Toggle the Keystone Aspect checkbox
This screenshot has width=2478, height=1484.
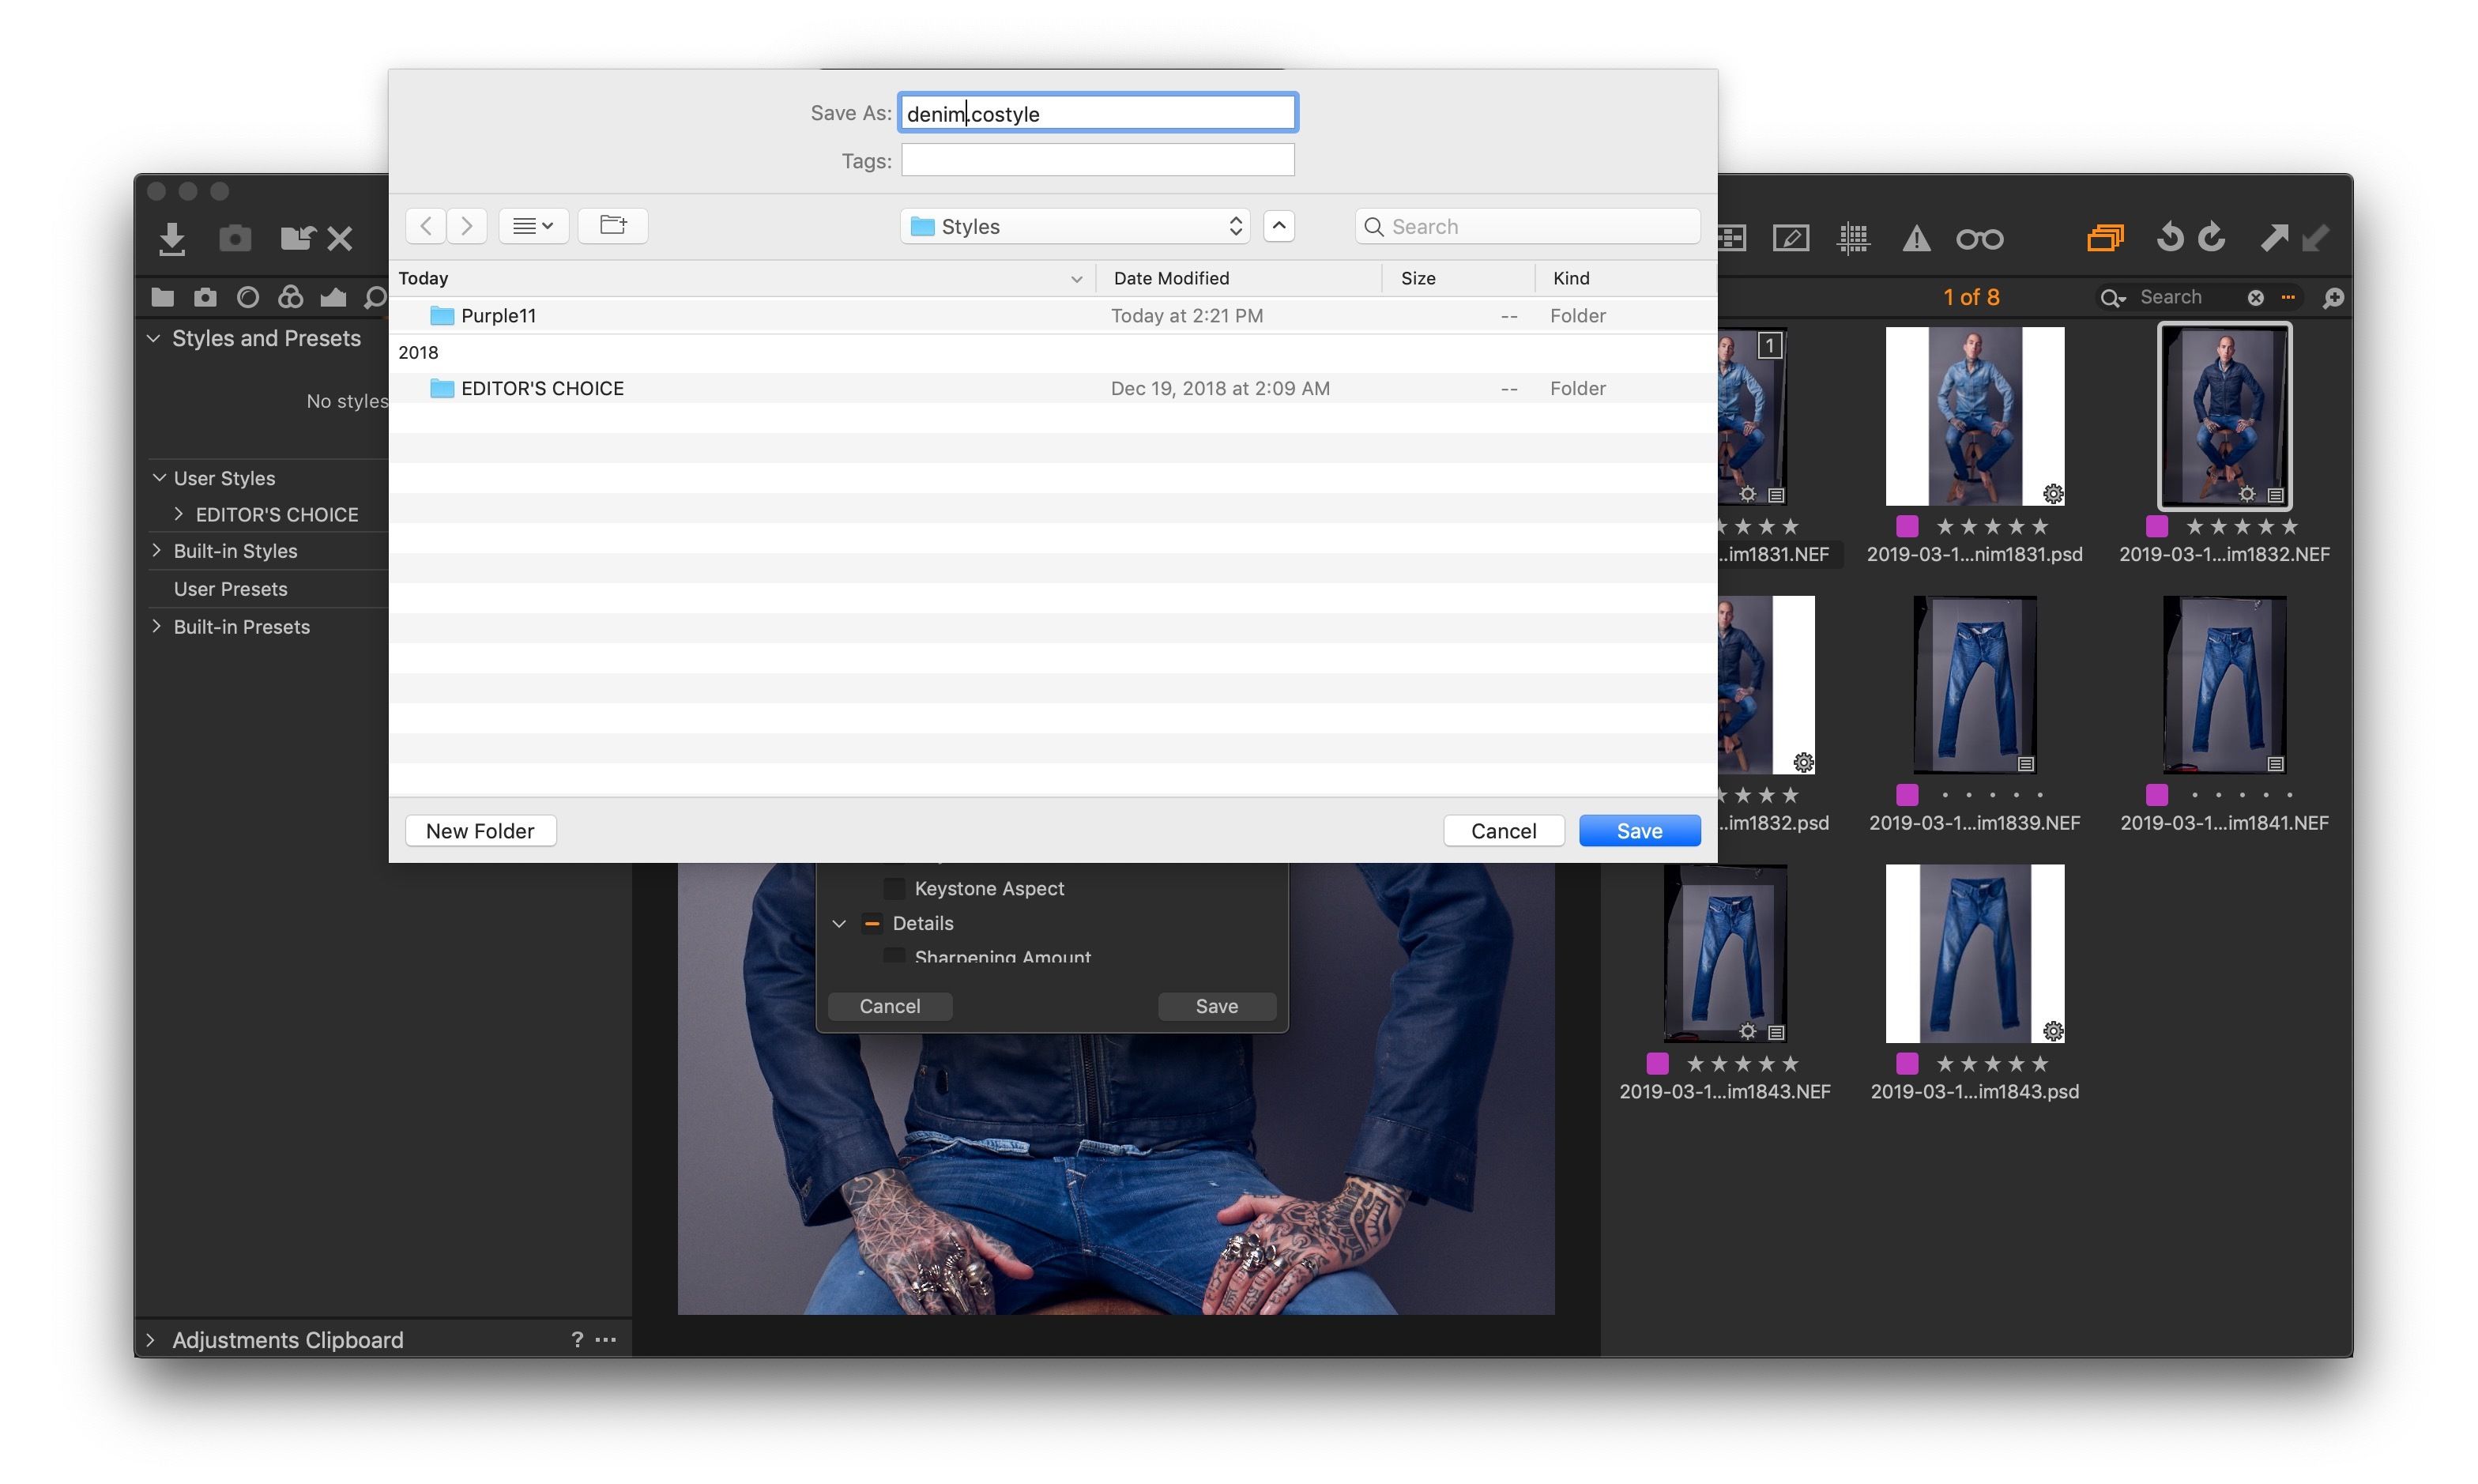pos(894,887)
